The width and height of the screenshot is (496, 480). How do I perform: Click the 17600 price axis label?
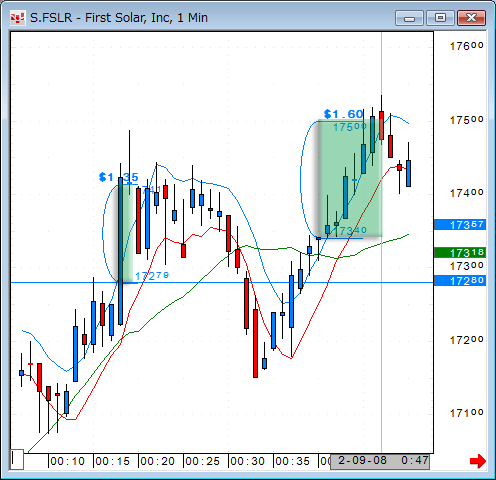(x=466, y=46)
